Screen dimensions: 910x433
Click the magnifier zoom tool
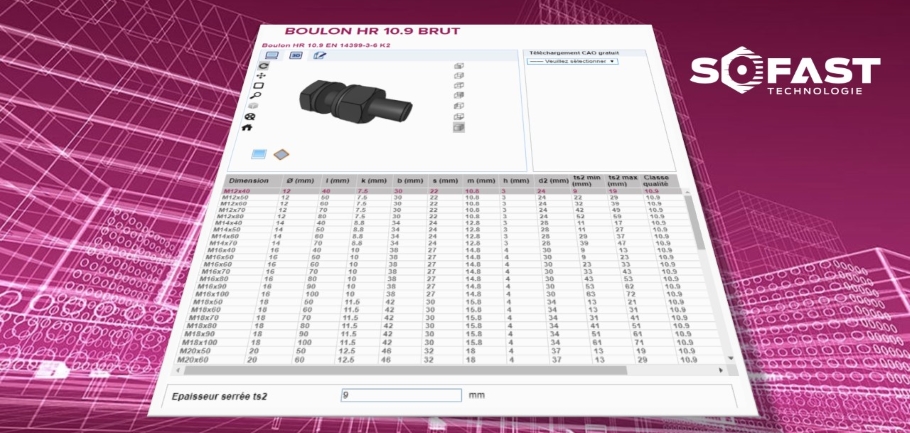(x=257, y=95)
